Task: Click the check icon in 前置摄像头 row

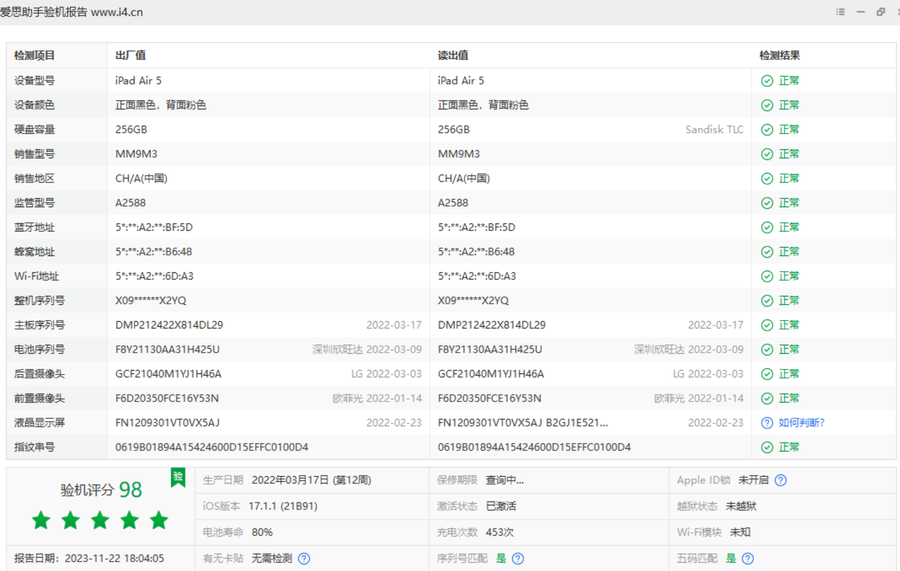Action: 767,398
